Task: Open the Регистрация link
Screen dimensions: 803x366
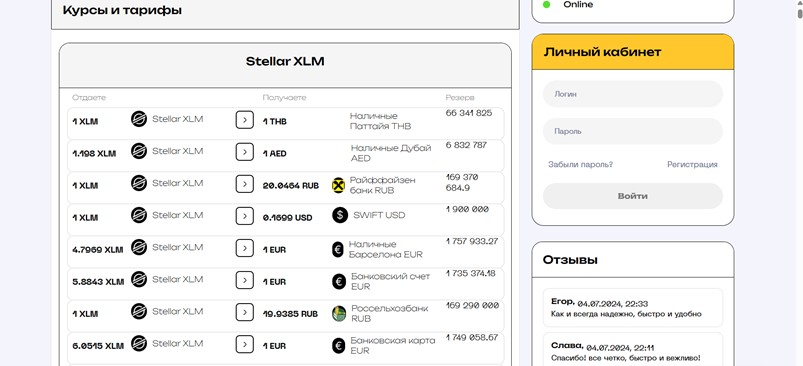Action: [x=692, y=164]
